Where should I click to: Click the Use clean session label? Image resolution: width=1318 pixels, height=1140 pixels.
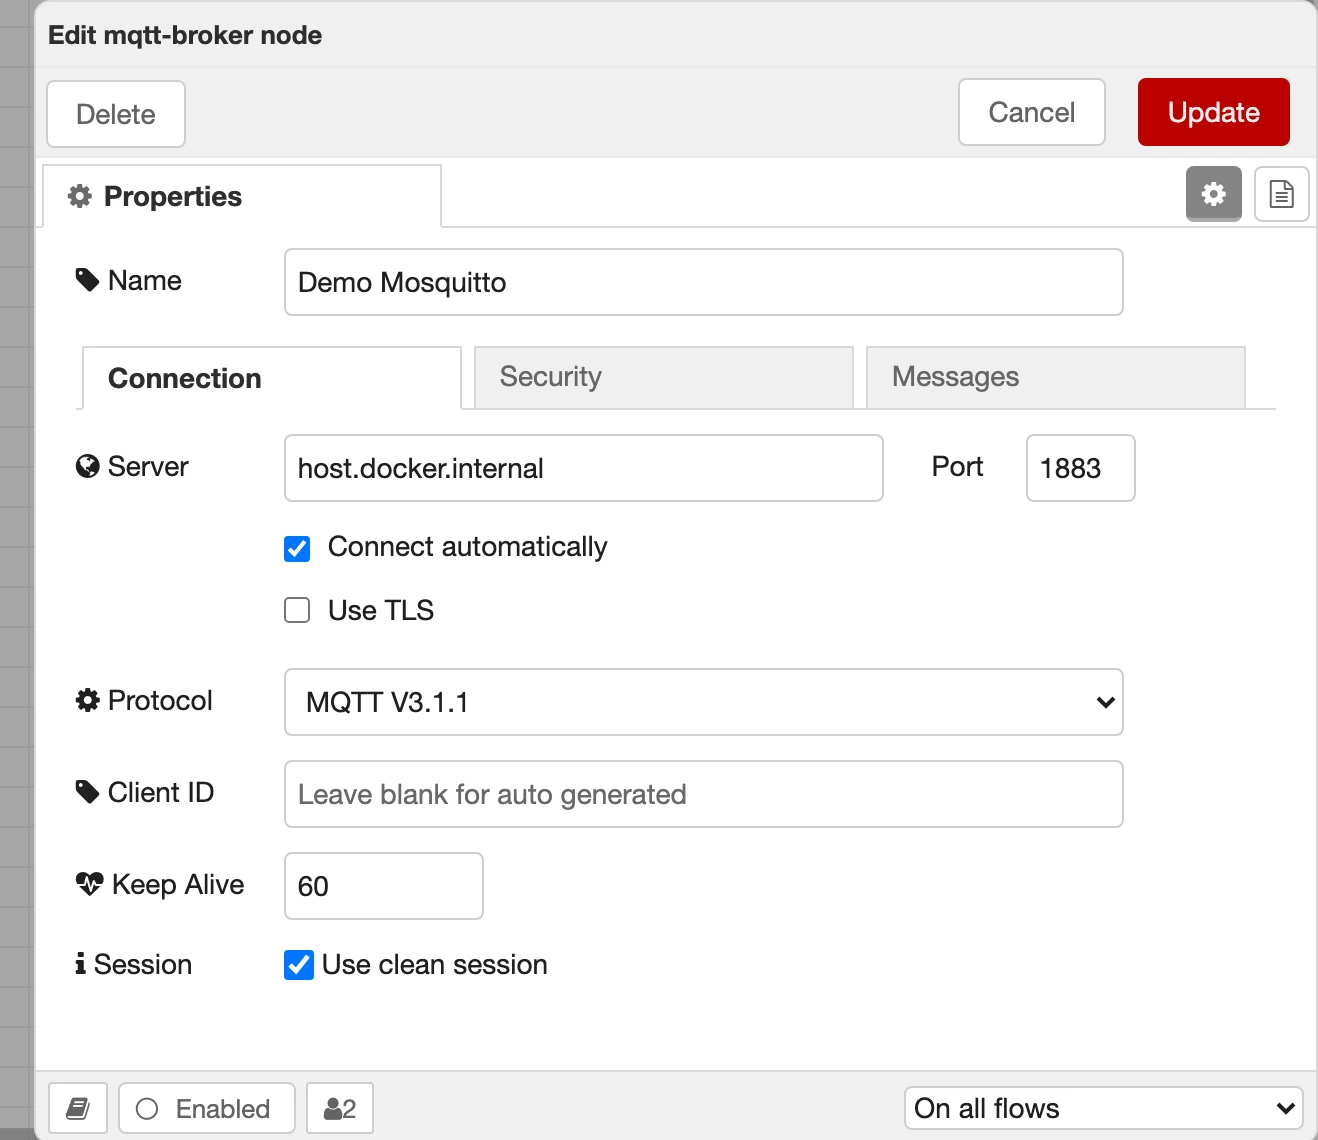[435, 965]
